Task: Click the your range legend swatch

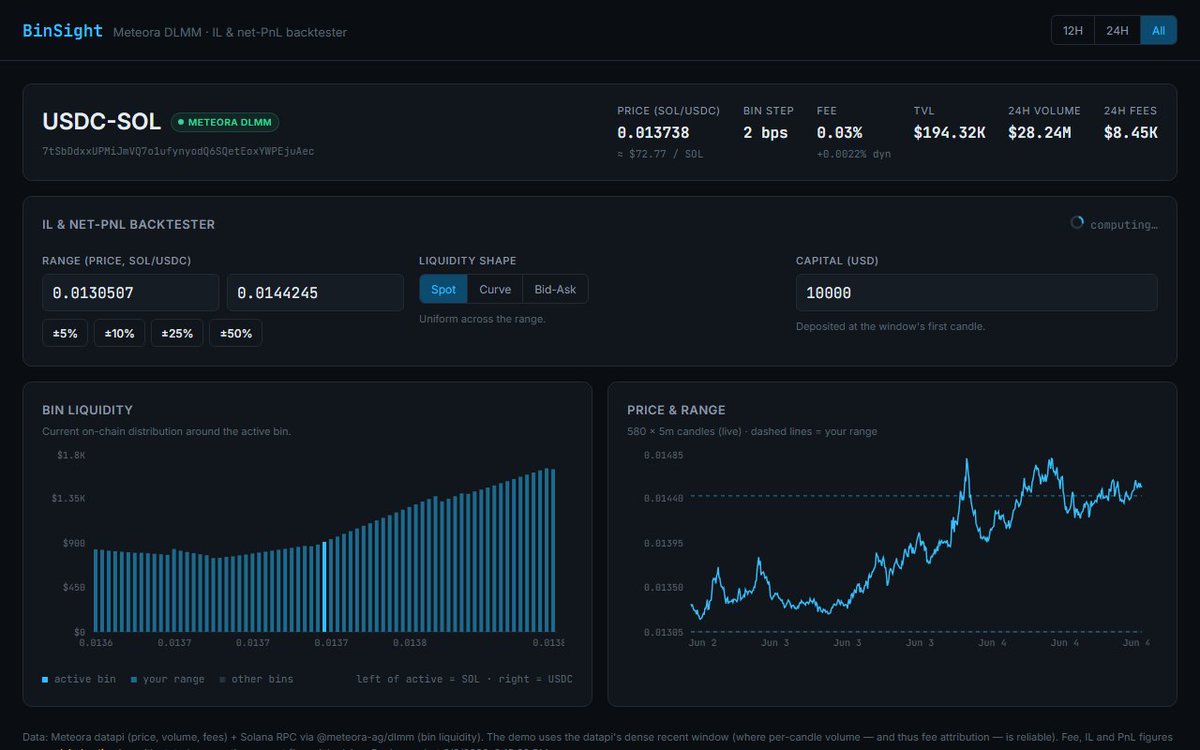Action: pos(134,680)
